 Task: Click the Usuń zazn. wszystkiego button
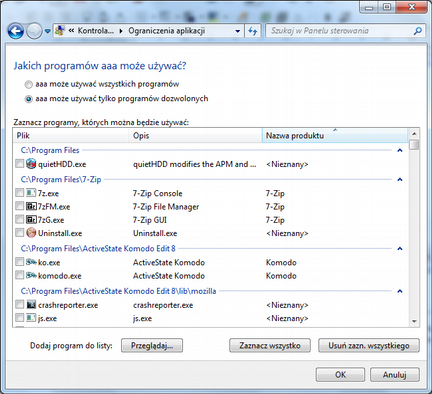(x=369, y=345)
